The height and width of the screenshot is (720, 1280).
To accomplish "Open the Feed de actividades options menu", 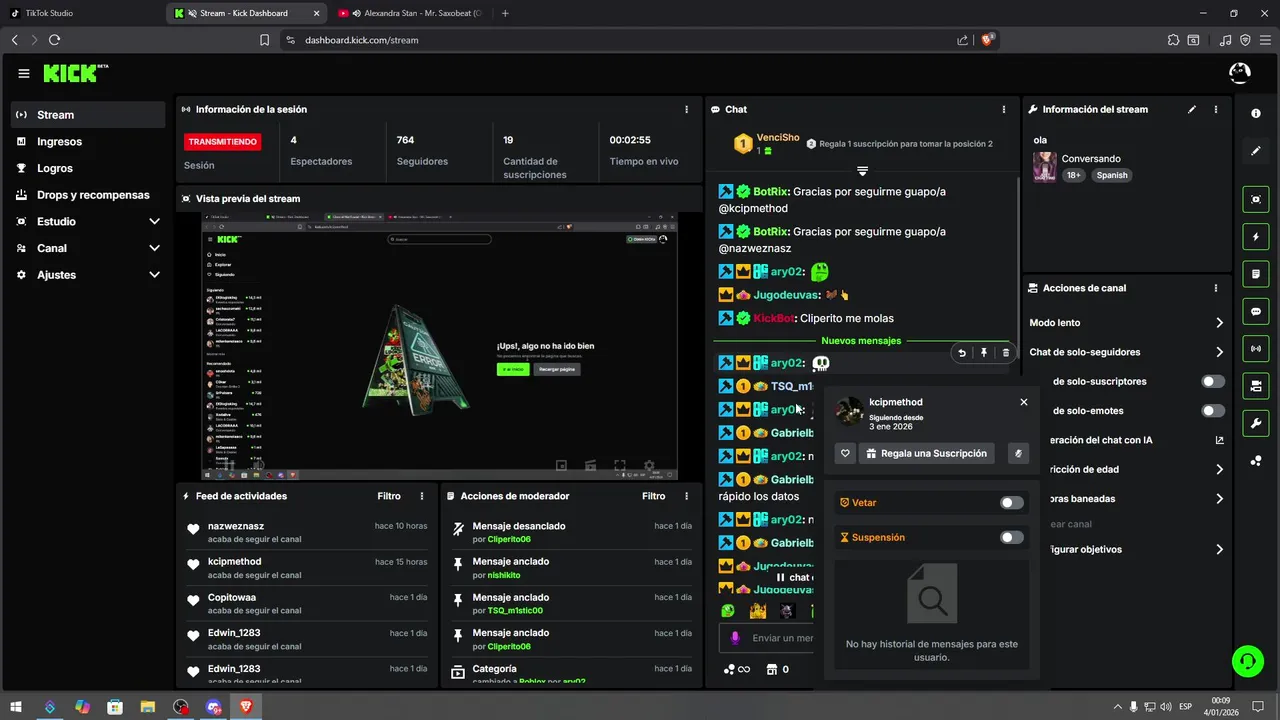I will coord(422,496).
